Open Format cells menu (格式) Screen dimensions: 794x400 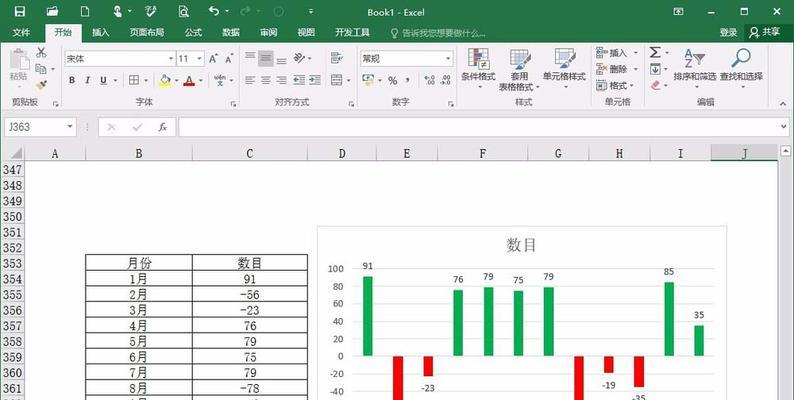pos(616,86)
